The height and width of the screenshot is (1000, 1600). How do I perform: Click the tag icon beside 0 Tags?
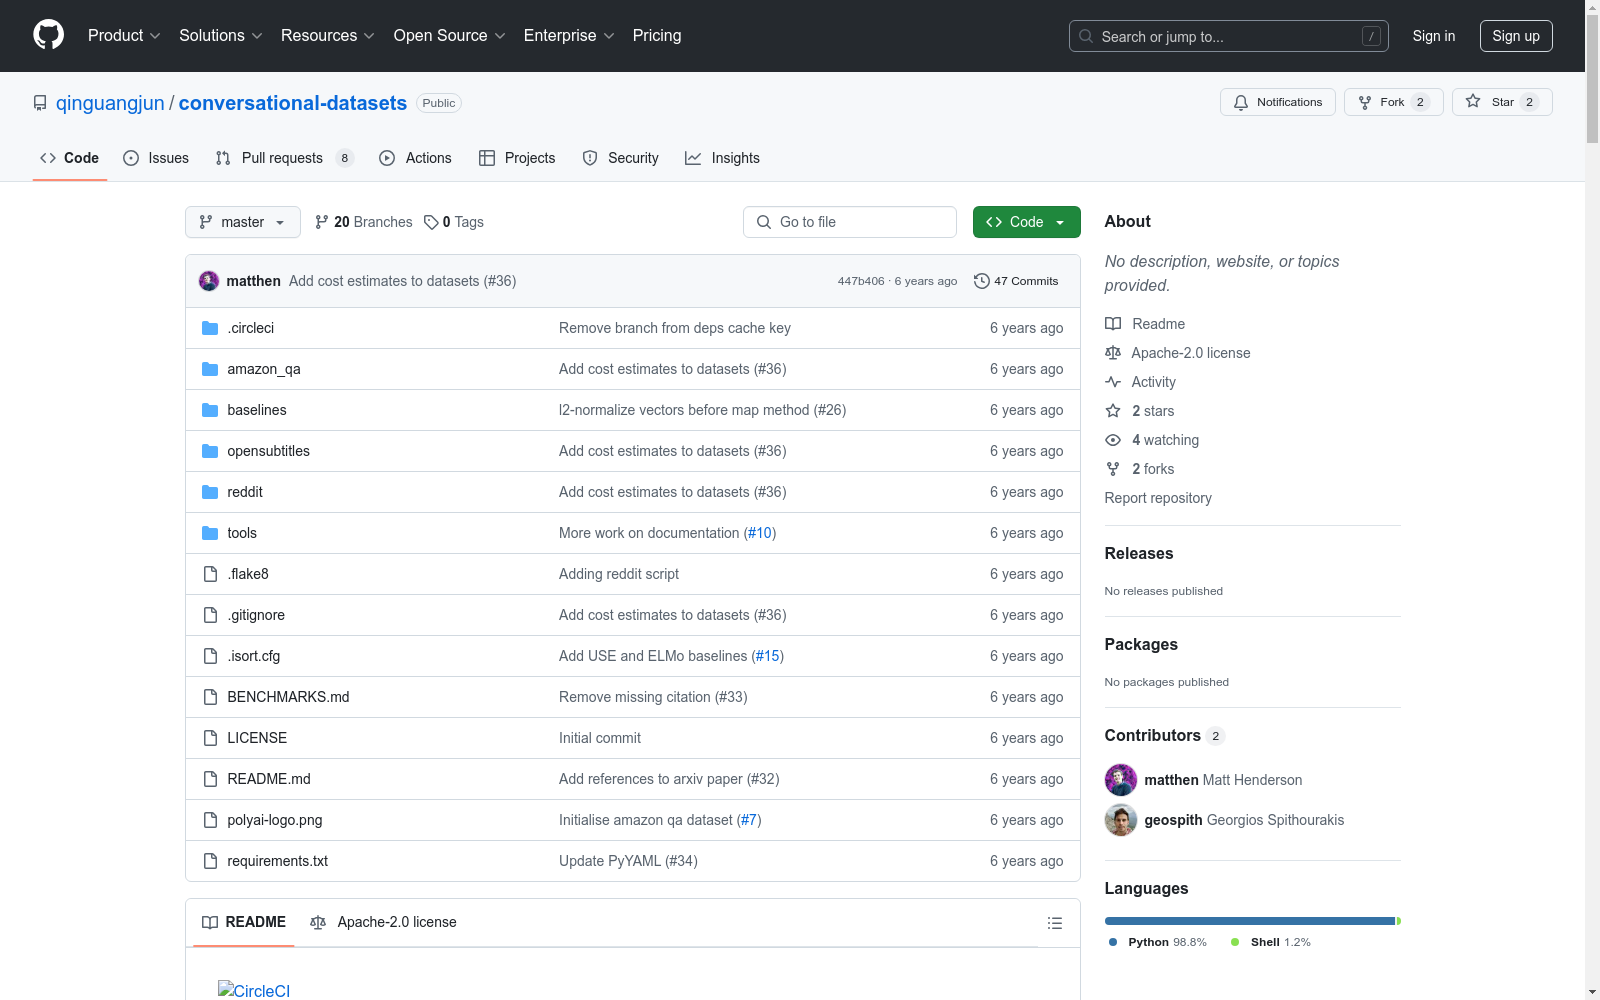(x=431, y=222)
